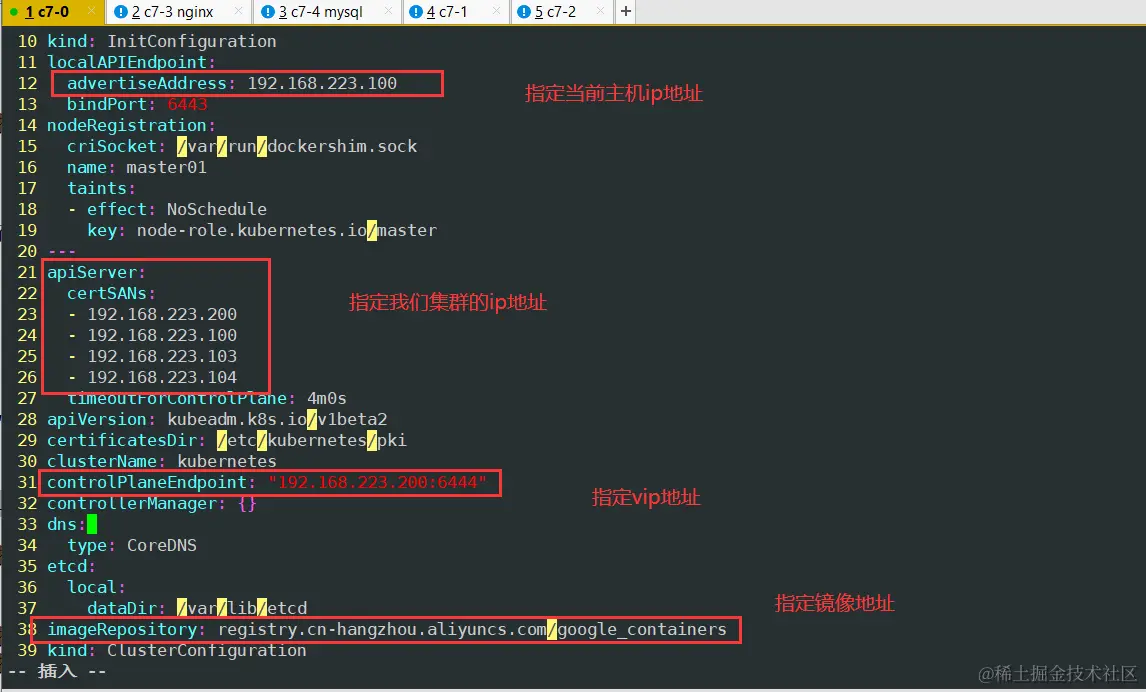Click the apiVersion kubeadm.k8s.io/v1beta2 line
The height and width of the screenshot is (692, 1146).
point(217,420)
